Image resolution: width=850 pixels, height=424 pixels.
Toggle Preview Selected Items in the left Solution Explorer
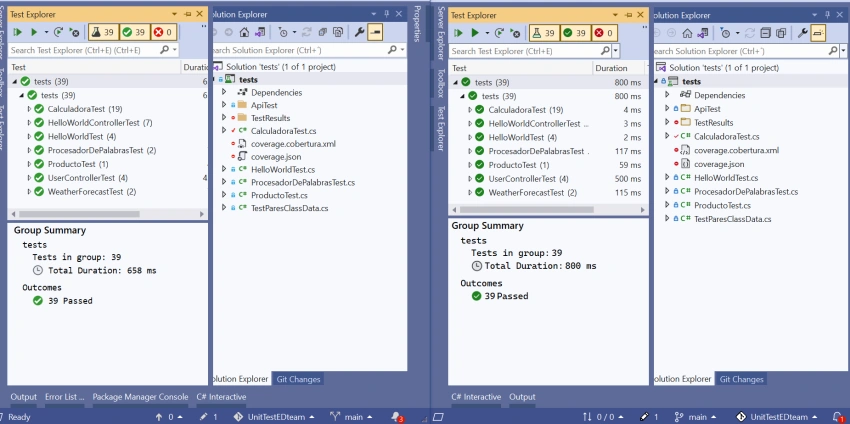click(x=375, y=33)
